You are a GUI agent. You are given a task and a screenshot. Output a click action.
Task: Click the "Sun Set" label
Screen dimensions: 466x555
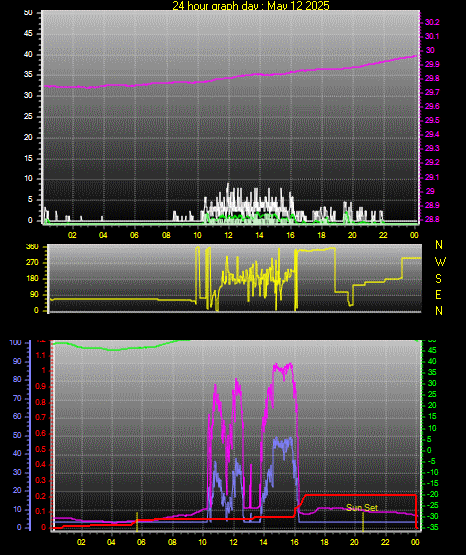[x=362, y=508]
